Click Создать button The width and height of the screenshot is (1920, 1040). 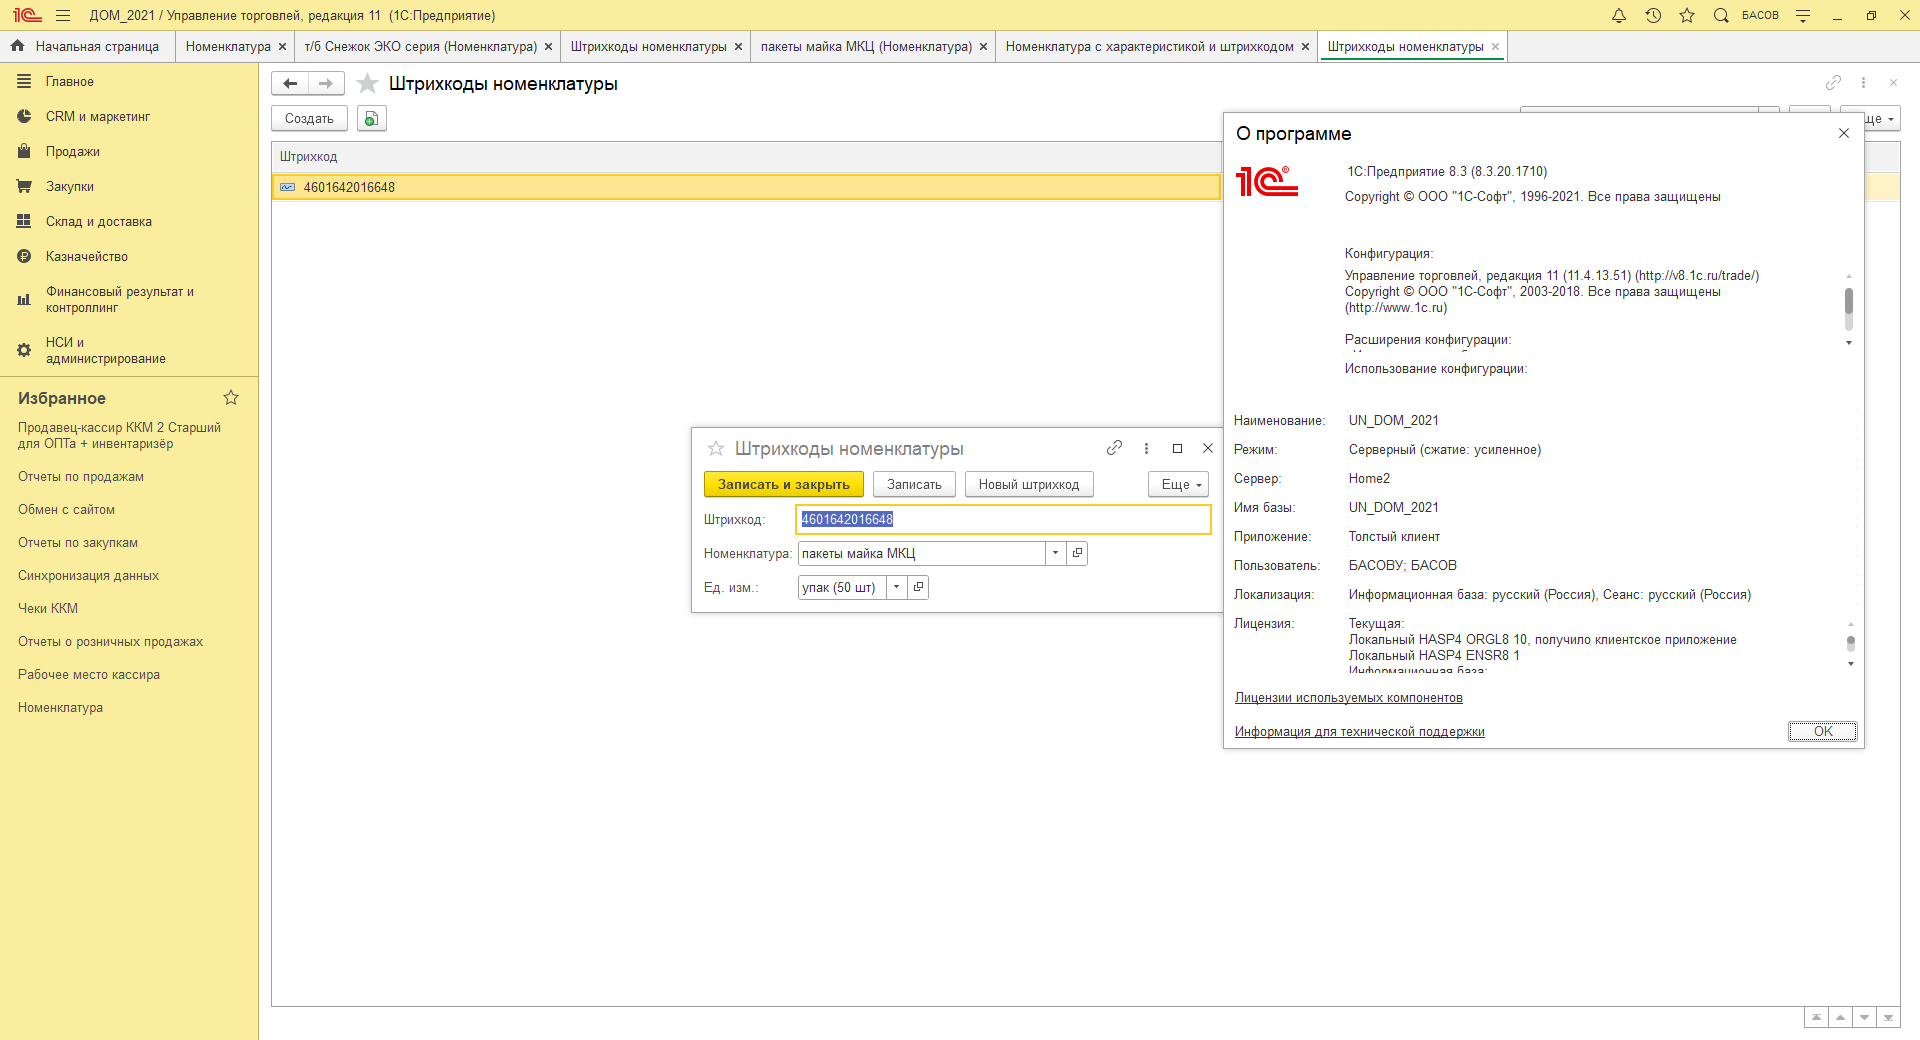pyautogui.click(x=309, y=118)
